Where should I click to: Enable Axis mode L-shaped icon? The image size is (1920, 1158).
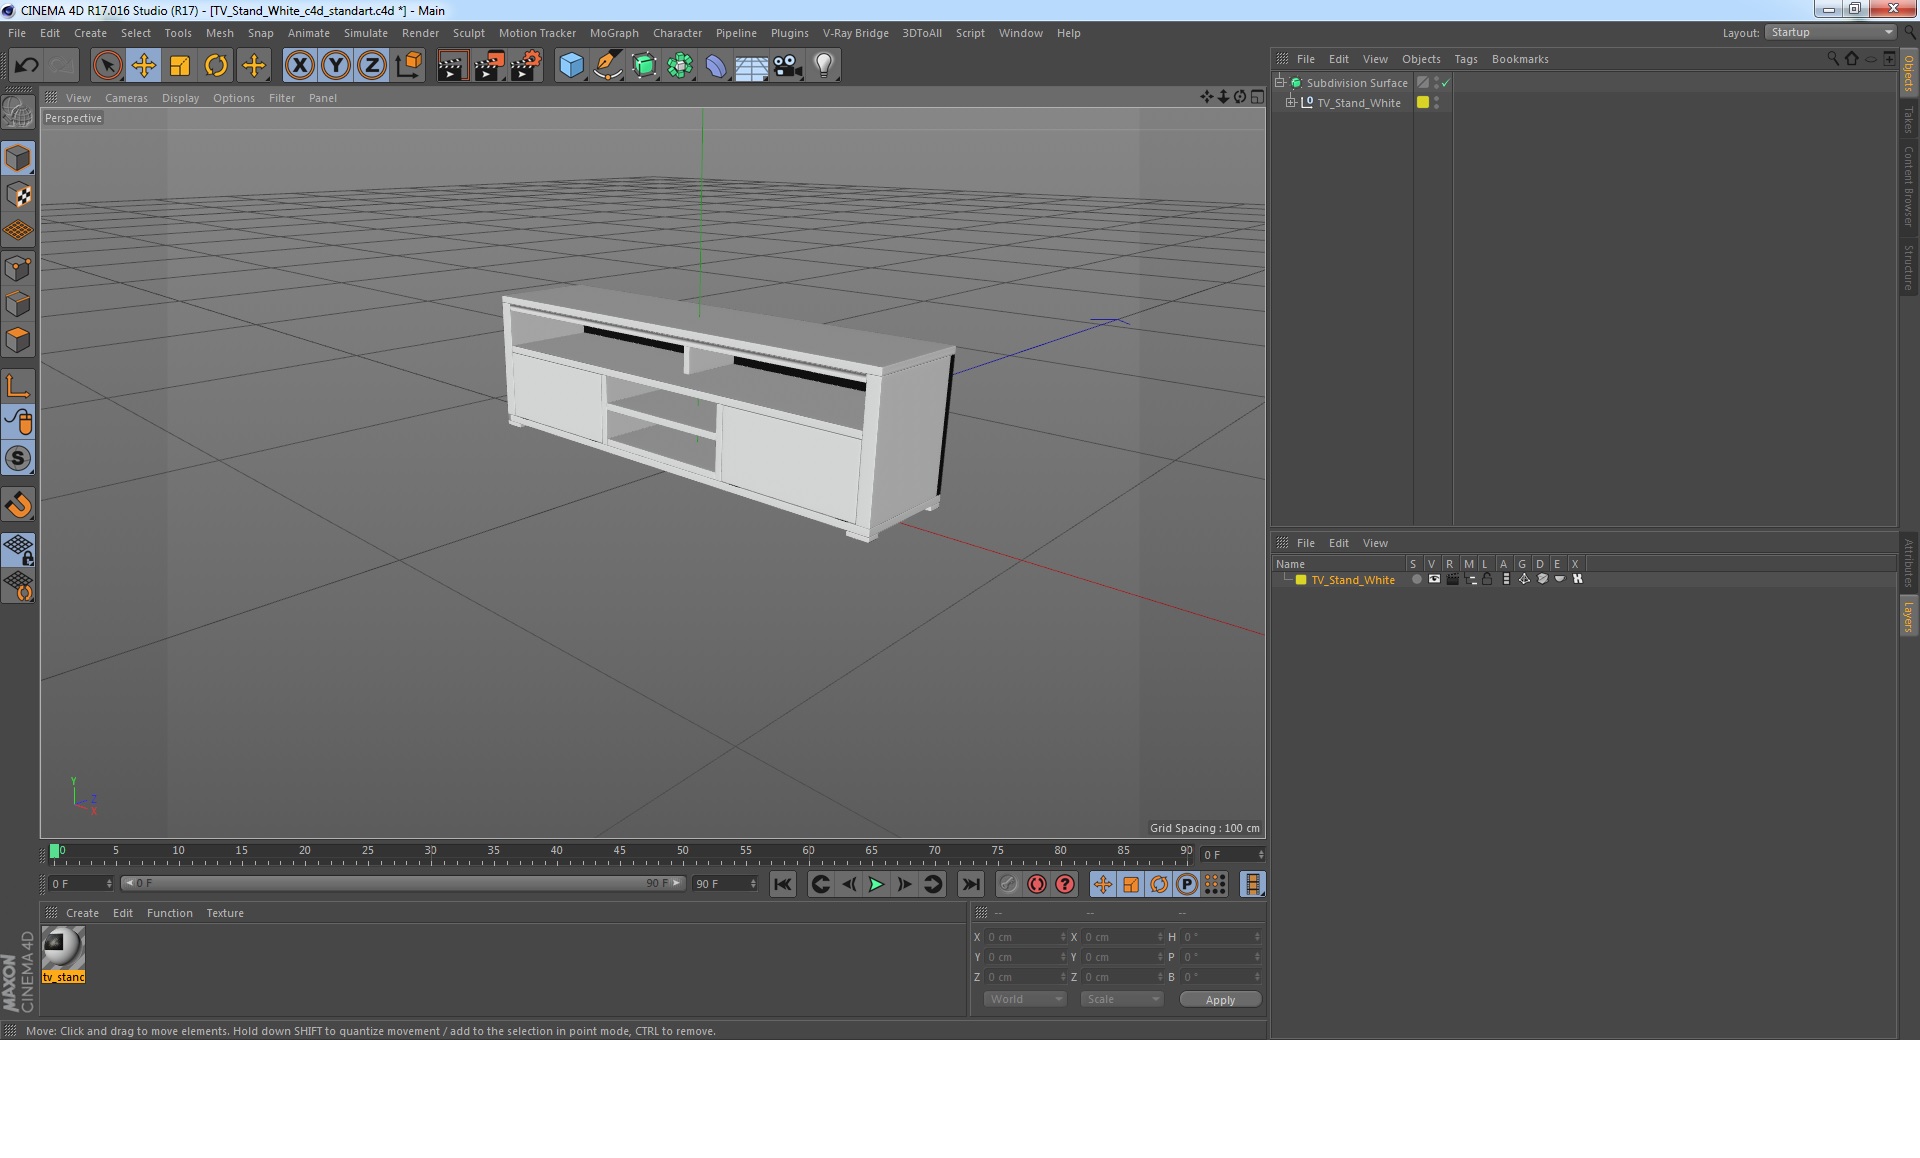(x=18, y=386)
